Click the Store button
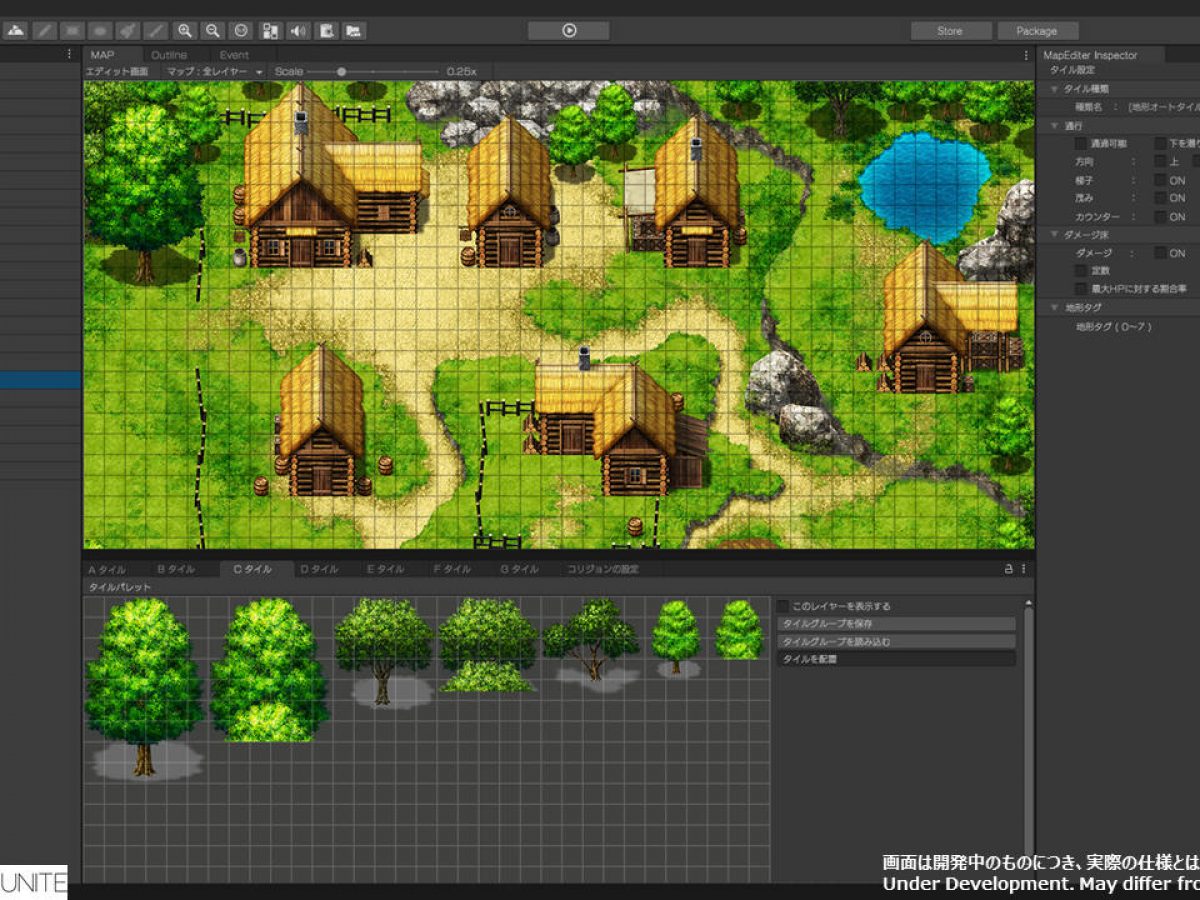 (950, 31)
